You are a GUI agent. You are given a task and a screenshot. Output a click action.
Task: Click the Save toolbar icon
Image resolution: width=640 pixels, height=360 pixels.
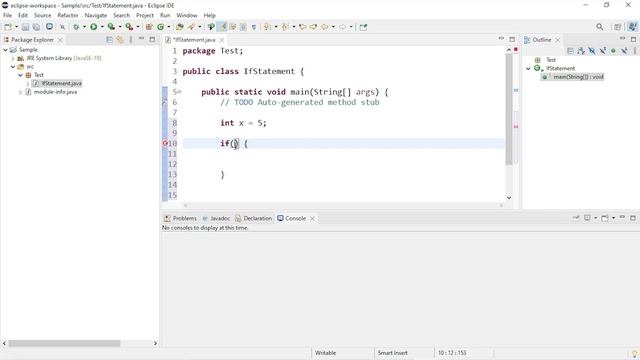tap(25, 27)
